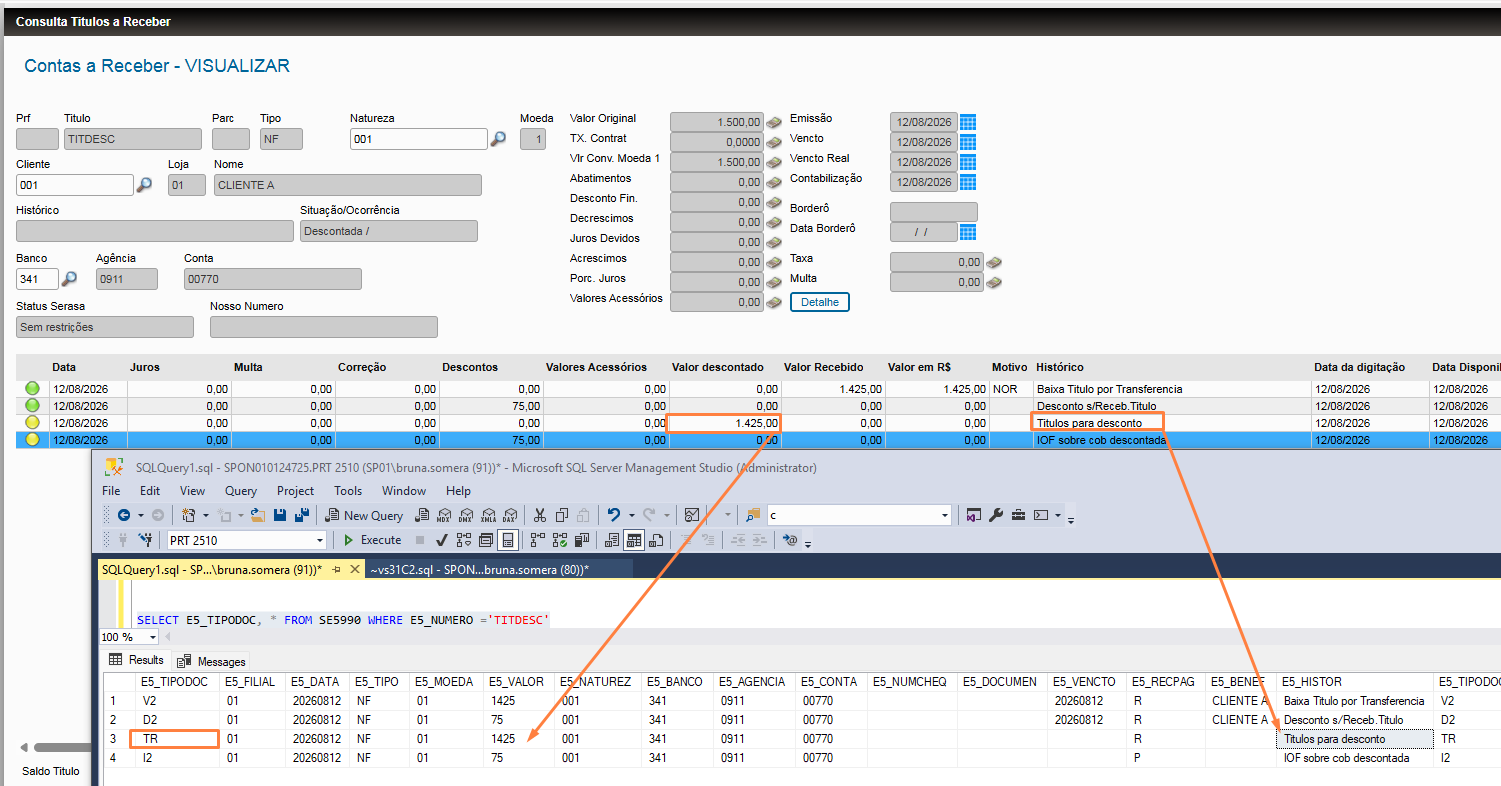Open the Banco lookup magnifier
The image size is (1501, 786).
coord(70,279)
